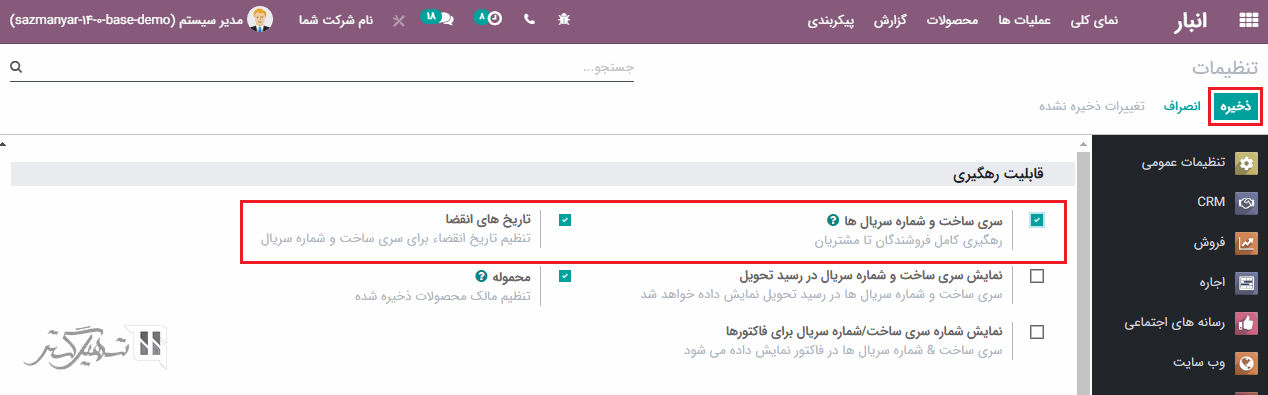Open اجاره sidebar settings tab
Image resolution: width=1268 pixels, height=395 pixels.
1211,283
